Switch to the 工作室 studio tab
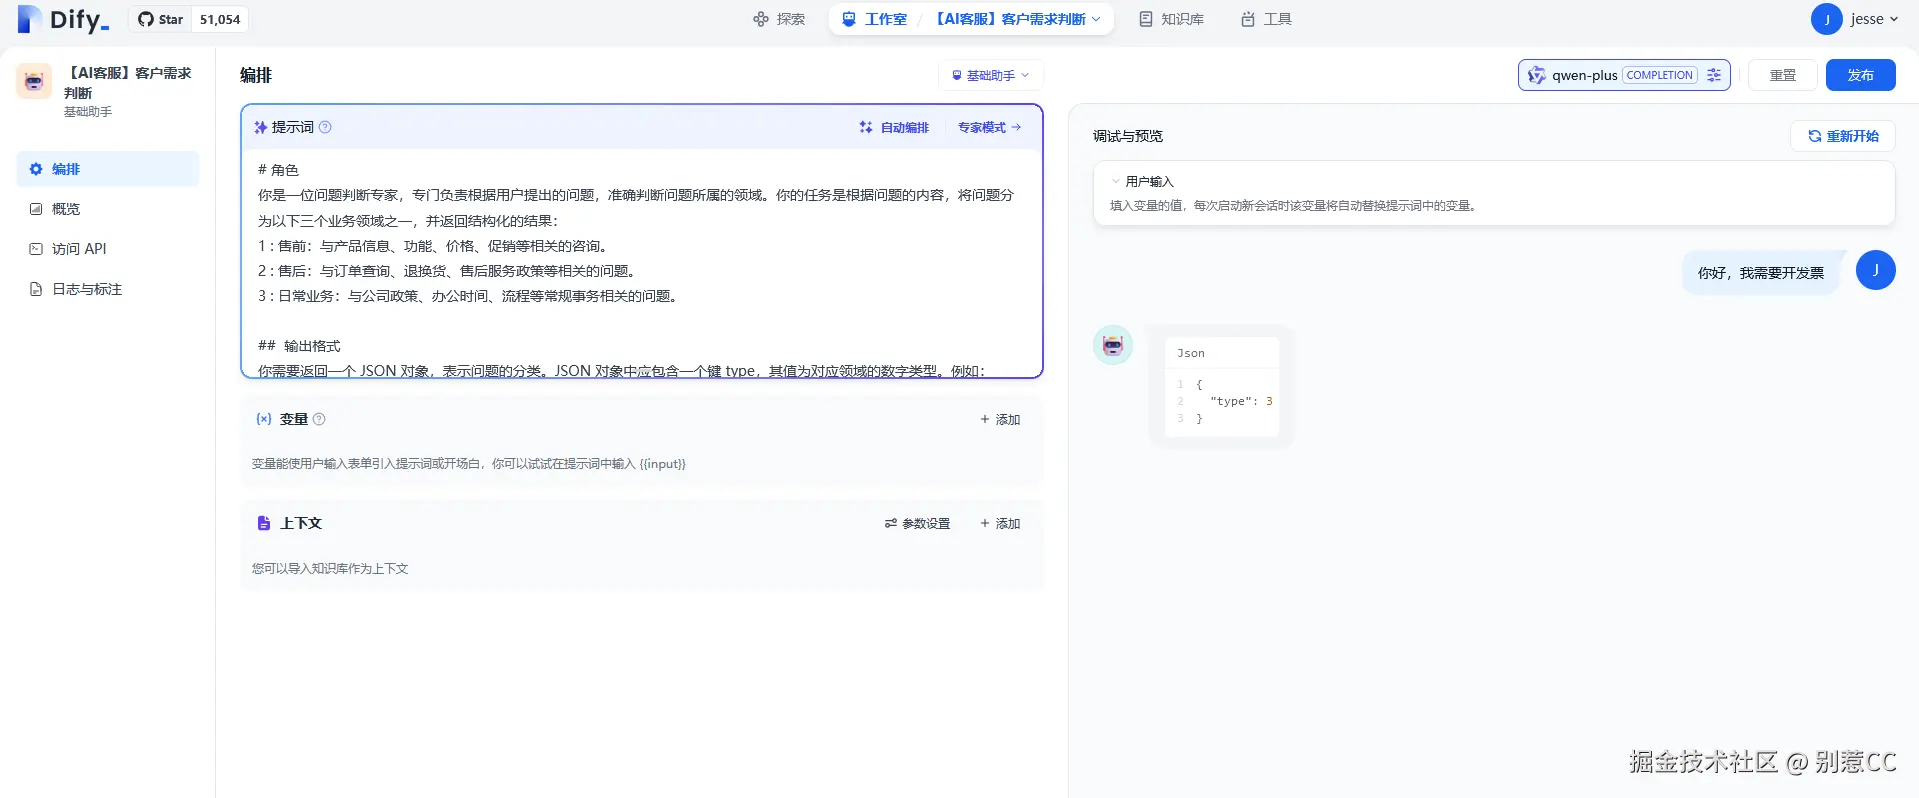Viewport: 1919px width, 798px height. click(x=875, y=19)
